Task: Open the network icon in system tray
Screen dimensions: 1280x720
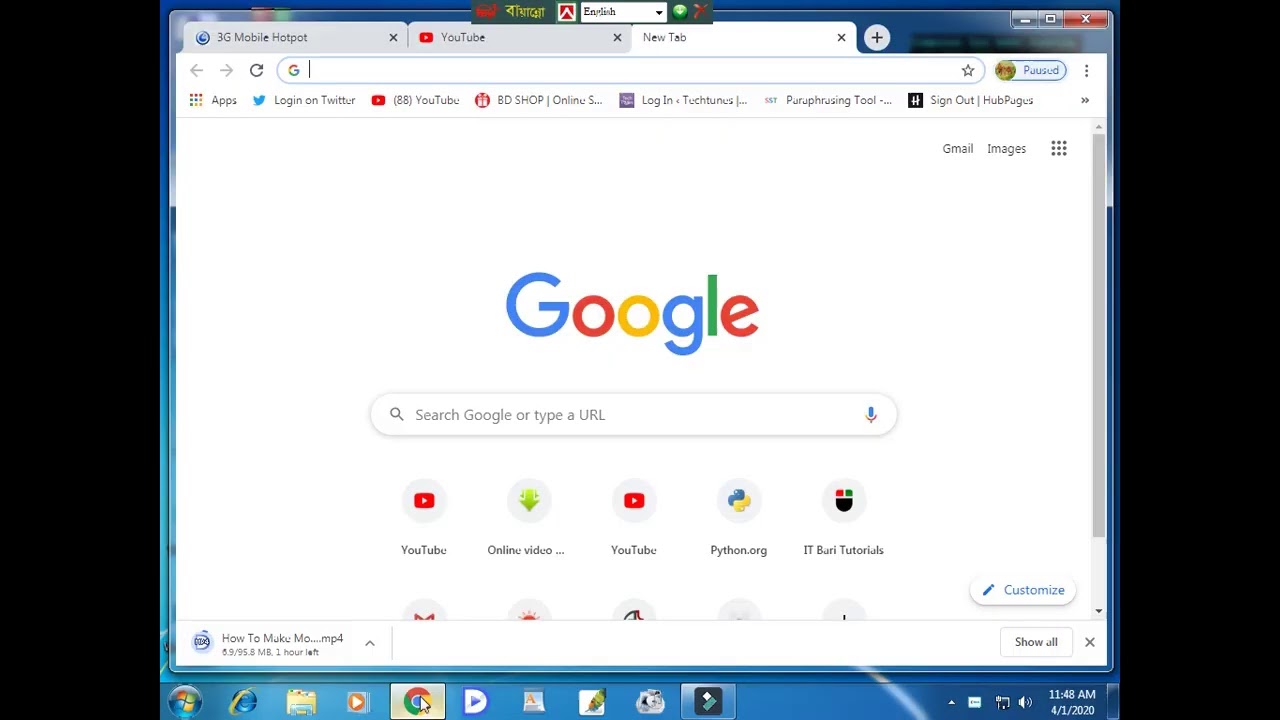Action: [1002, 703]
